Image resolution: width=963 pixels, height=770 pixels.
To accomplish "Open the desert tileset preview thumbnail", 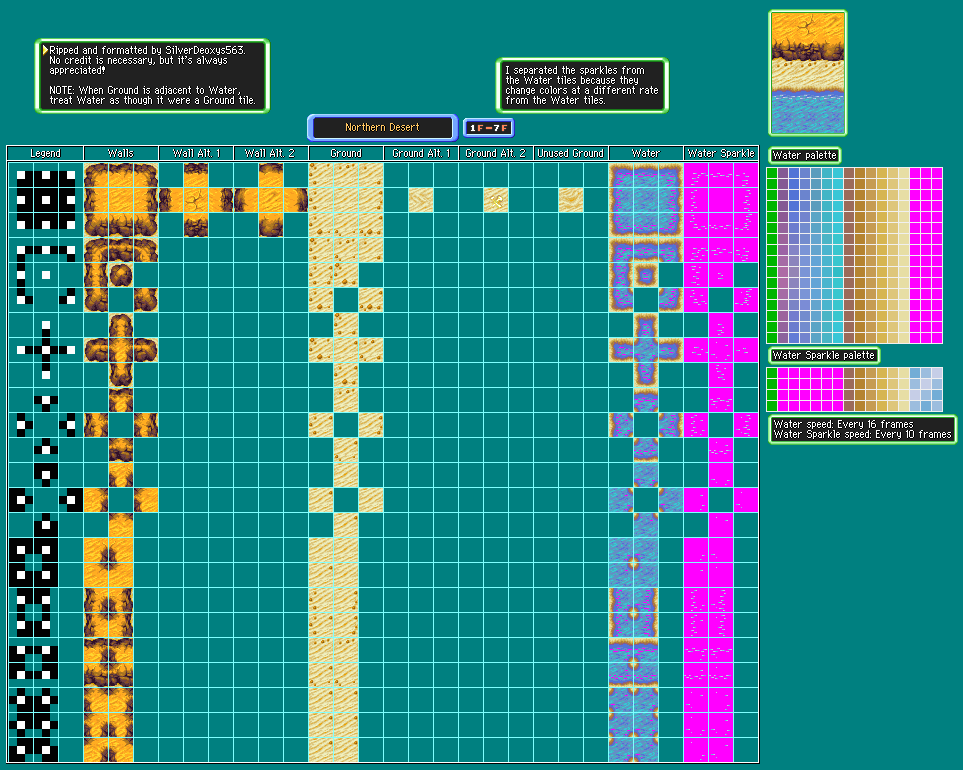I will tap(808, 73).
